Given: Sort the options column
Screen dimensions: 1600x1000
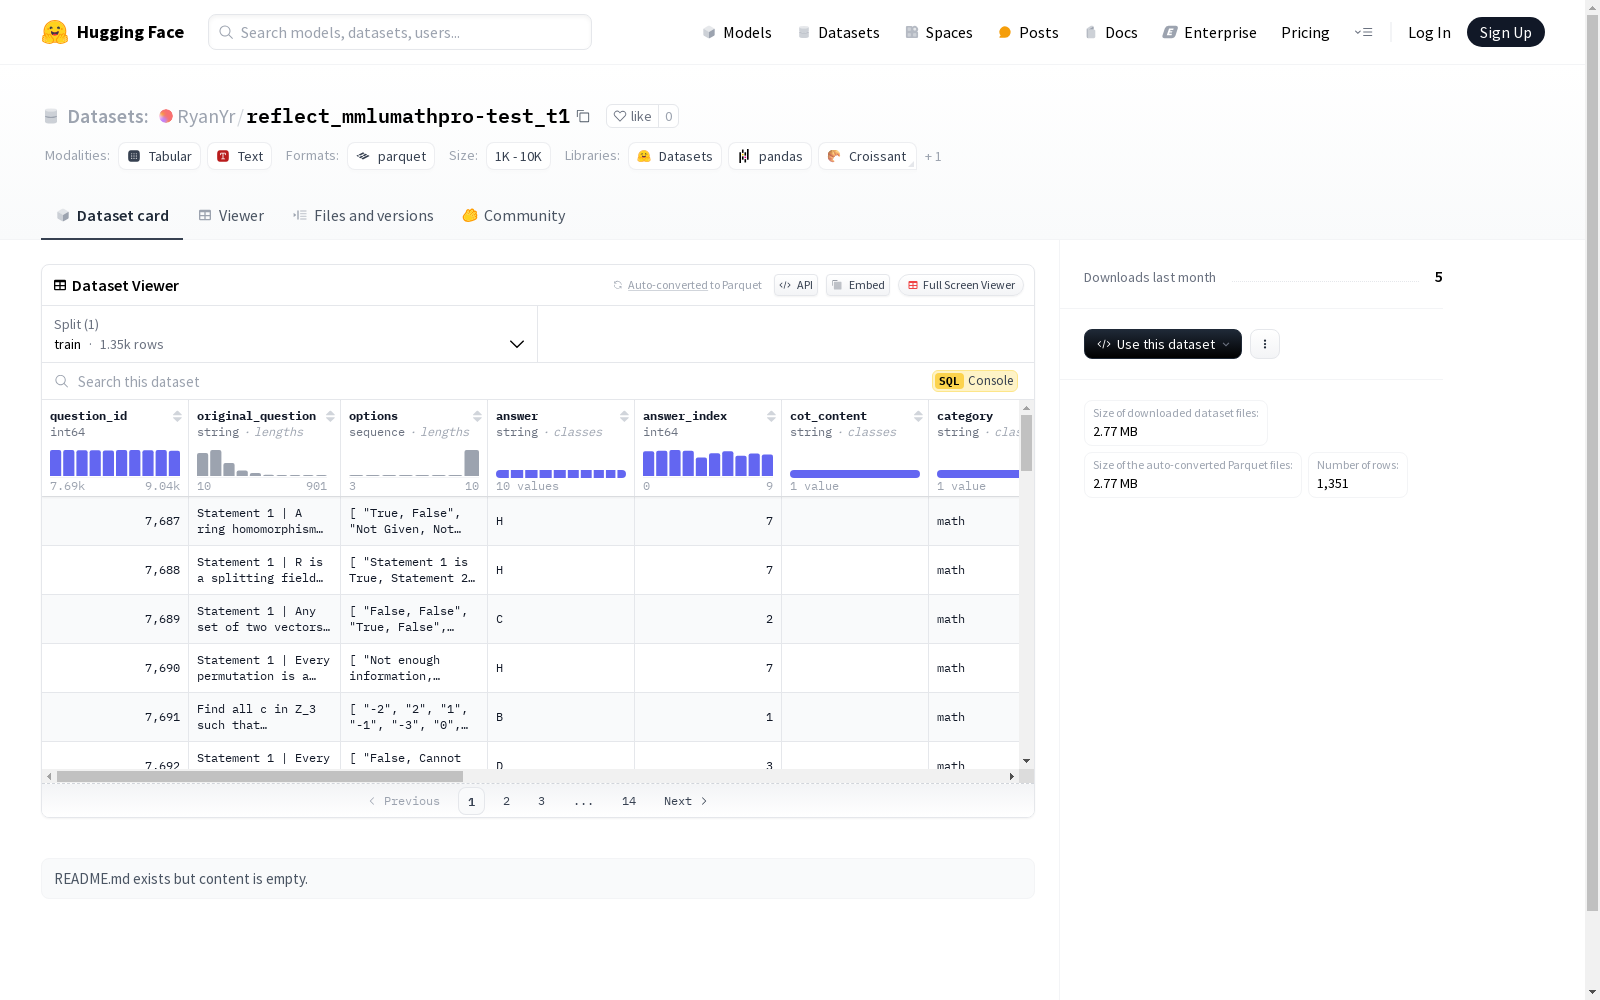Looking at the screenshot, I should pyautogui.click(x=477, y=416).
